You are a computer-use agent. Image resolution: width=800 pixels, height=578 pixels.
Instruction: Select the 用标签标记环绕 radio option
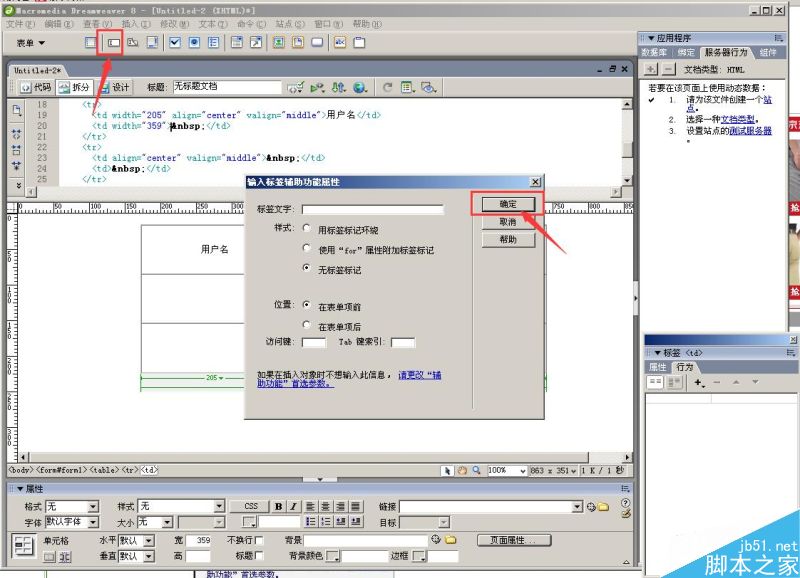[x=306, y=228]
